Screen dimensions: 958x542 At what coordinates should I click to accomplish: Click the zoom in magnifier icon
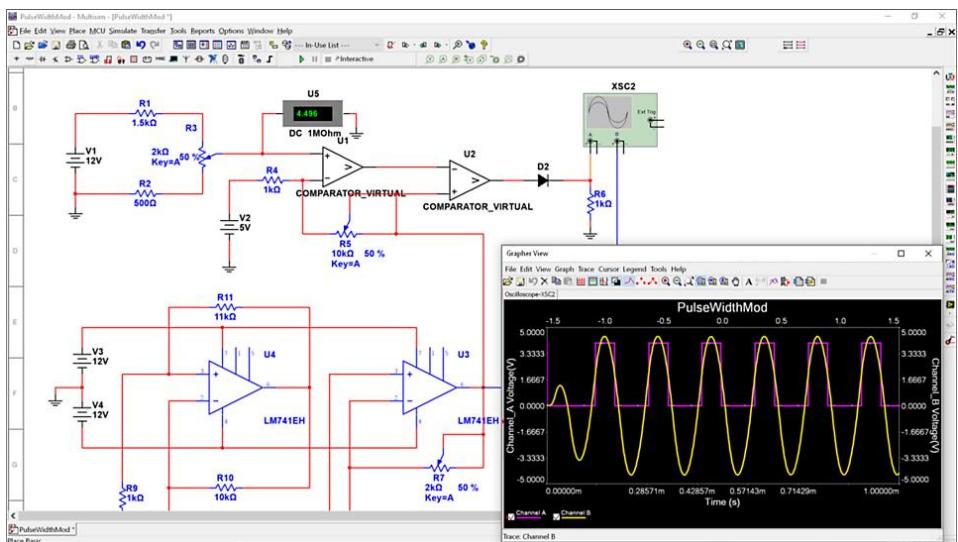click(688, 46)
